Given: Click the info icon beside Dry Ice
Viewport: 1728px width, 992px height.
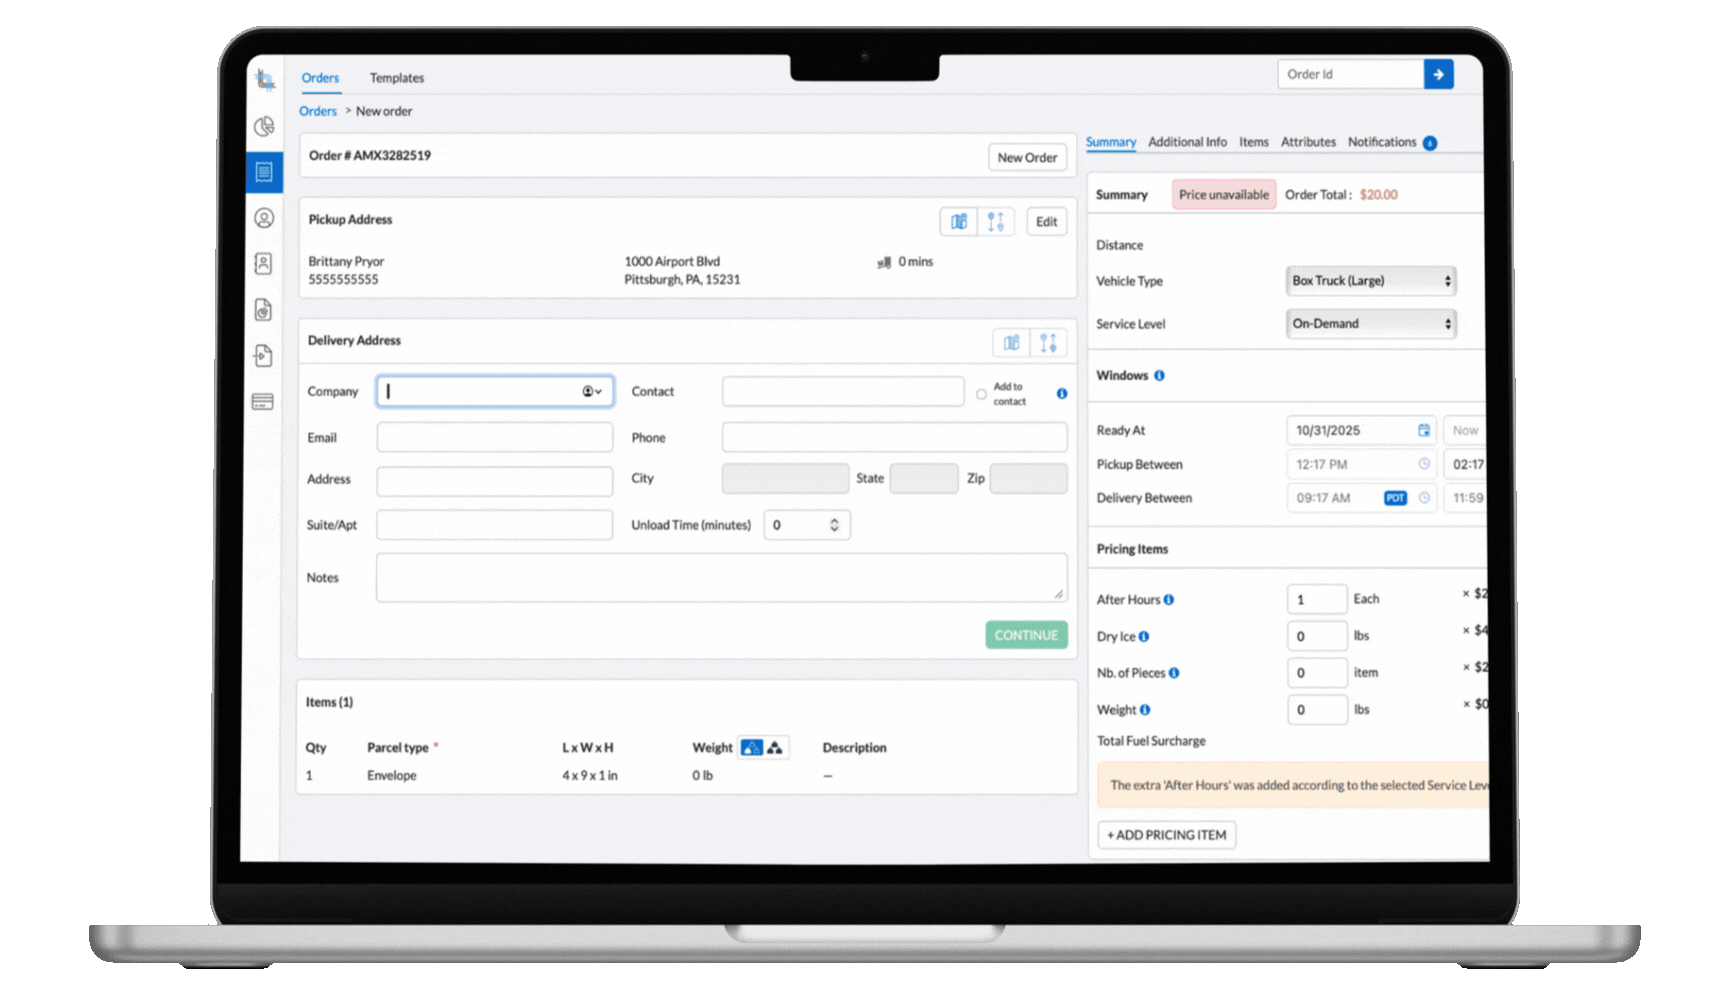Looking at the screenshot, I should tap(1144, 637).
